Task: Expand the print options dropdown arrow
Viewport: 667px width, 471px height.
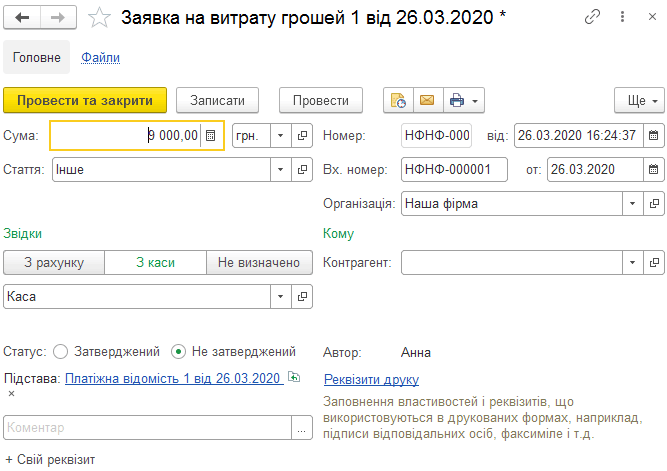Action: [x=475, y=101]
